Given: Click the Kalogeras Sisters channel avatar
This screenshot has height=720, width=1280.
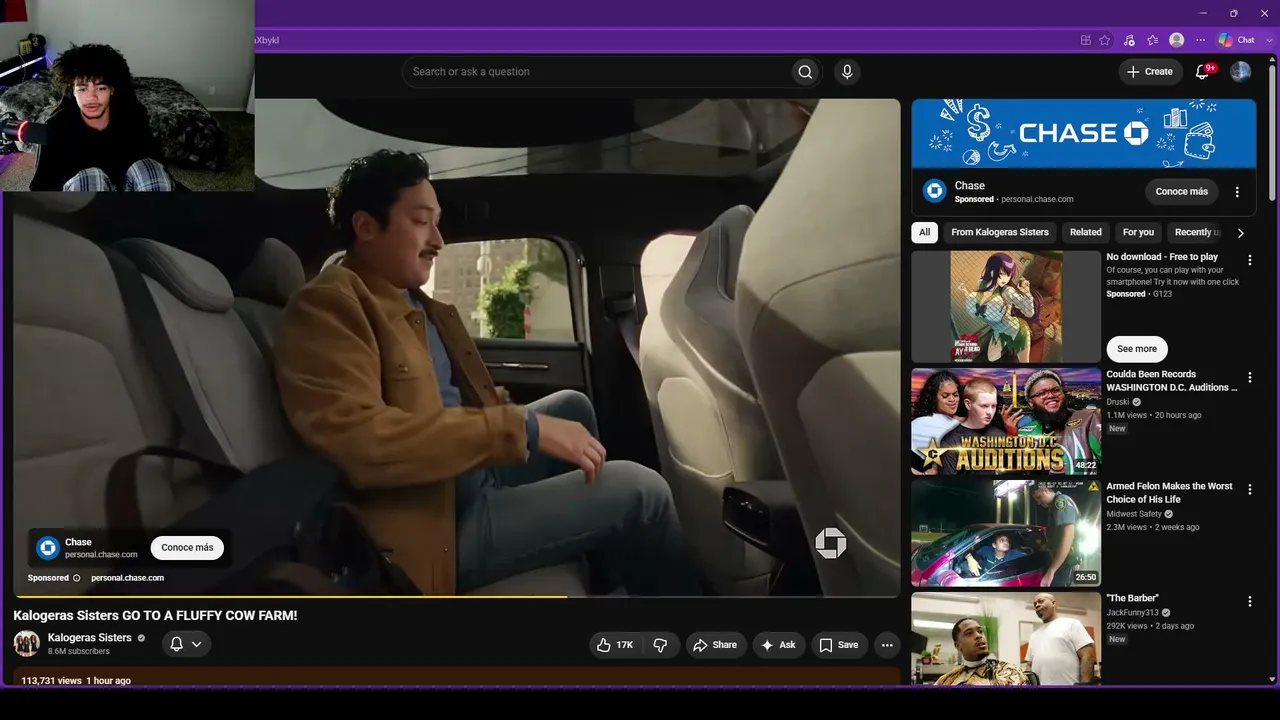Looking at the screenshot, I should pos(27,643).
